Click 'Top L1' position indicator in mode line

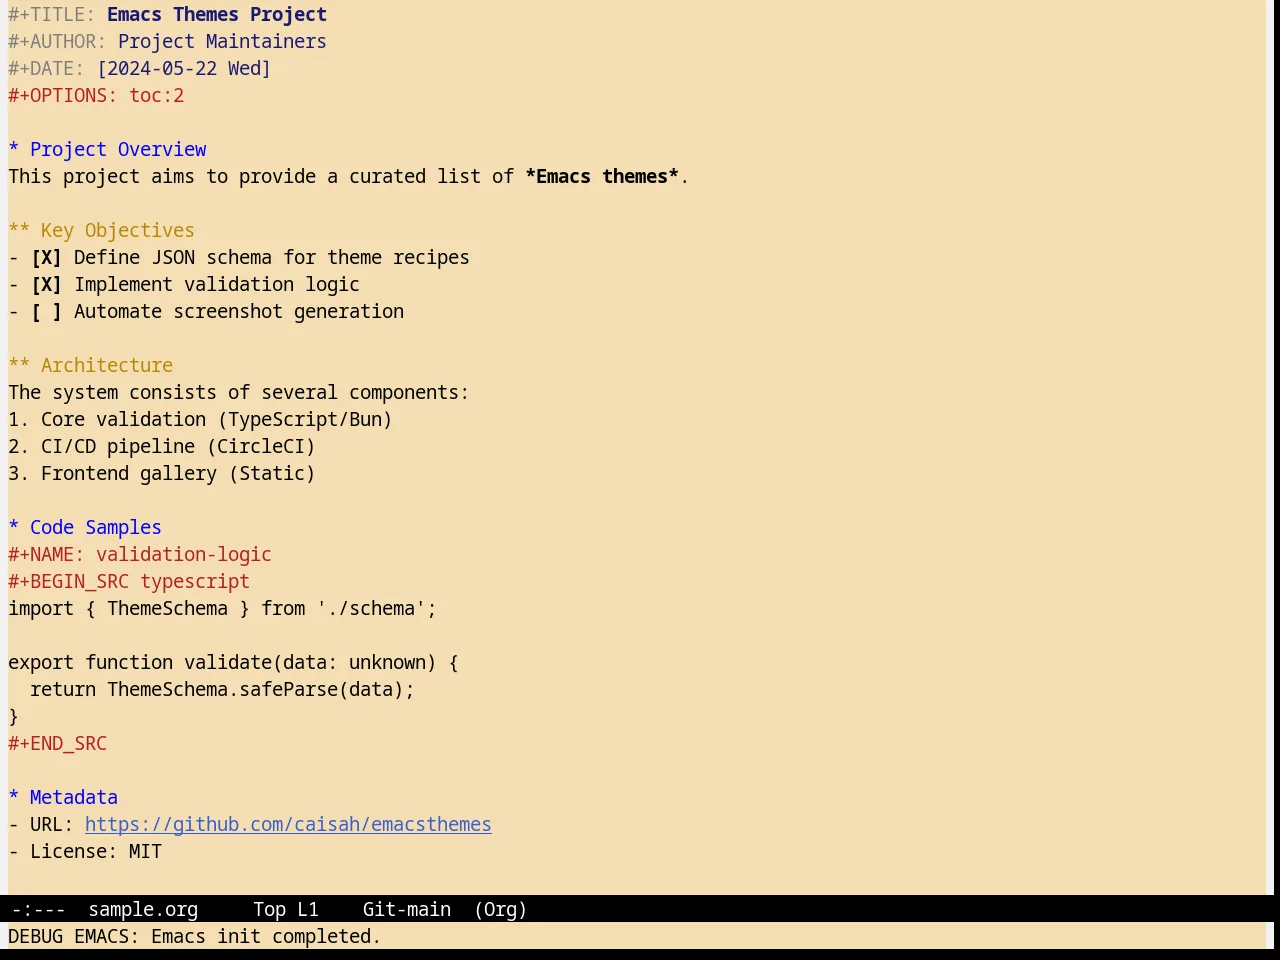[286, 909]
